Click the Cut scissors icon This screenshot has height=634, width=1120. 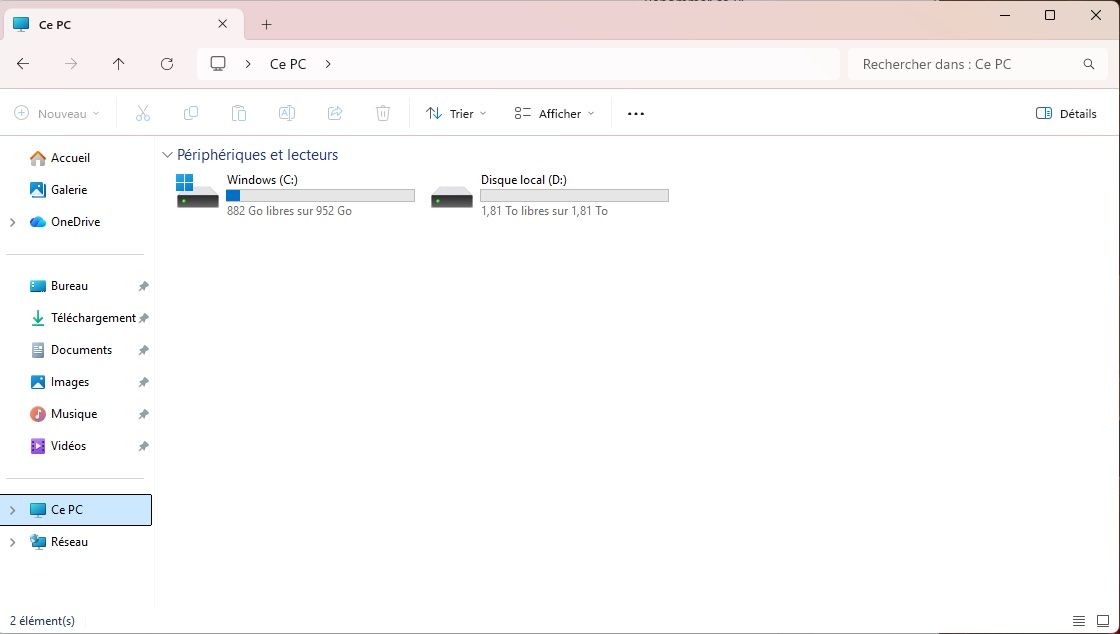[143, 114]
